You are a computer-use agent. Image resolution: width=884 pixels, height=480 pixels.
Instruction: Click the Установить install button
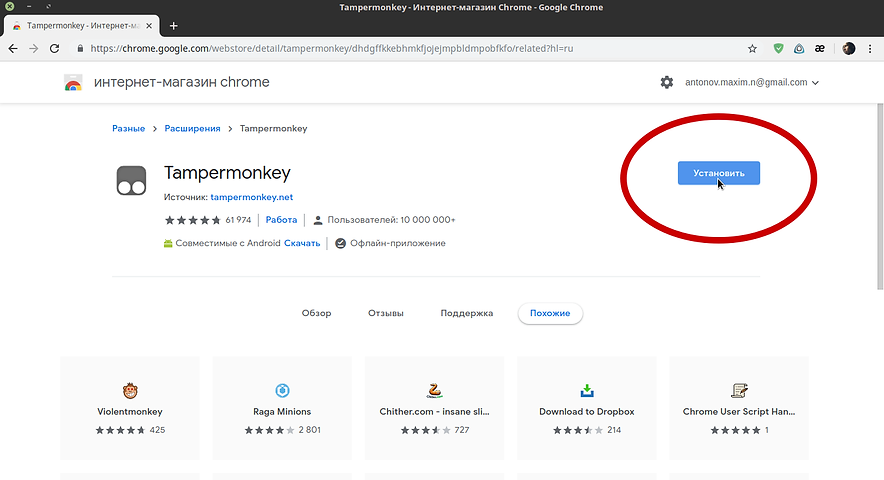pos(719,173)
